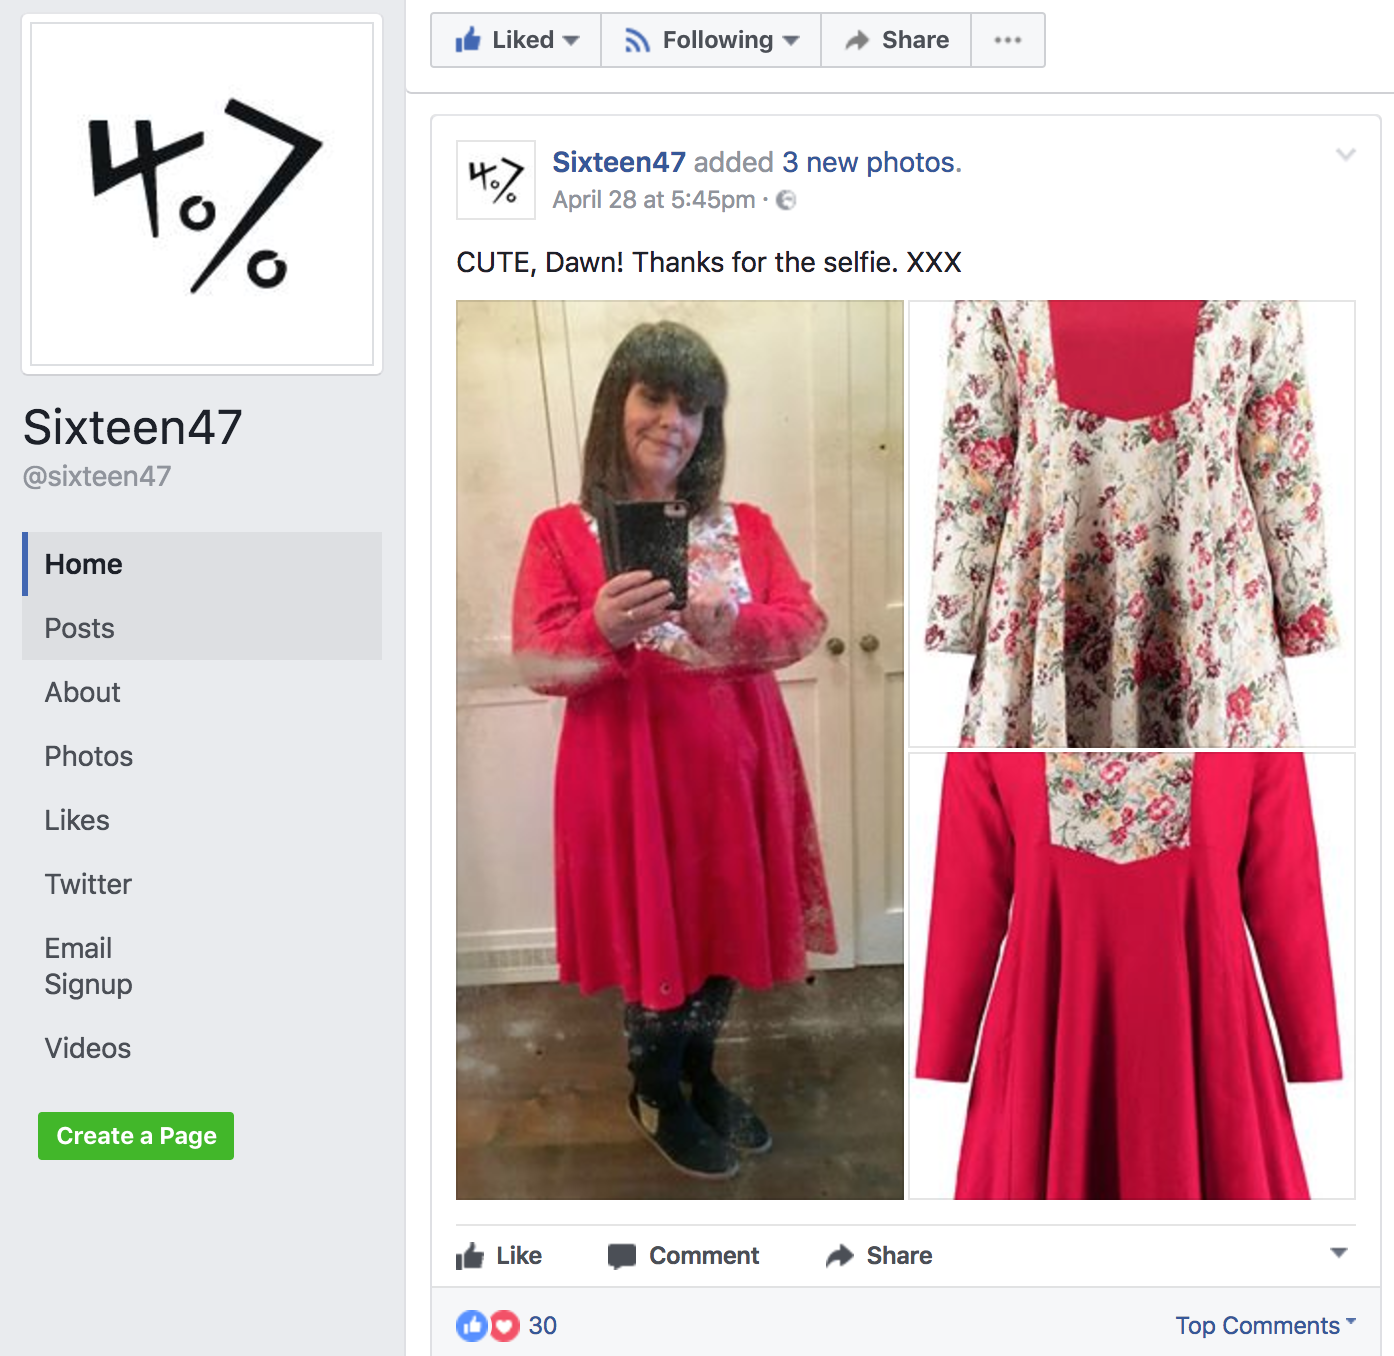
Task: Open the Photos section in sidebar
Action: tap(88, 756)
